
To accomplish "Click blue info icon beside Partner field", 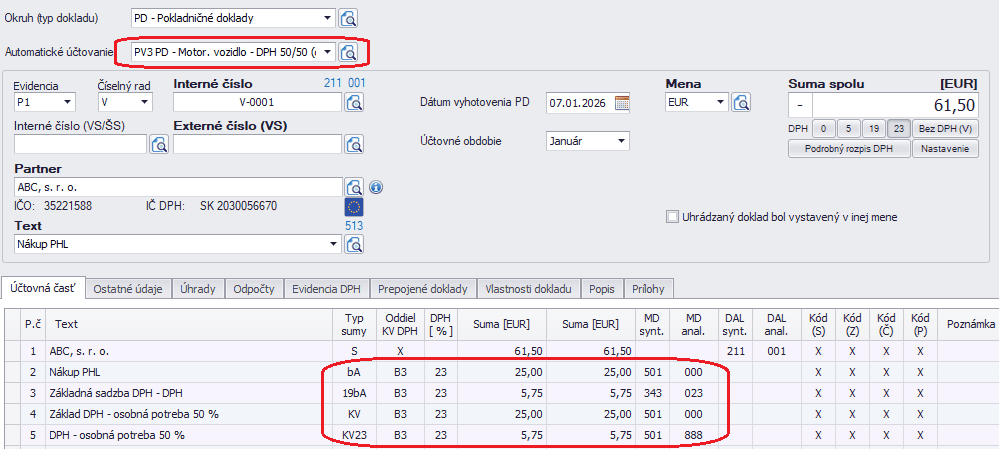I will point(376,187).
